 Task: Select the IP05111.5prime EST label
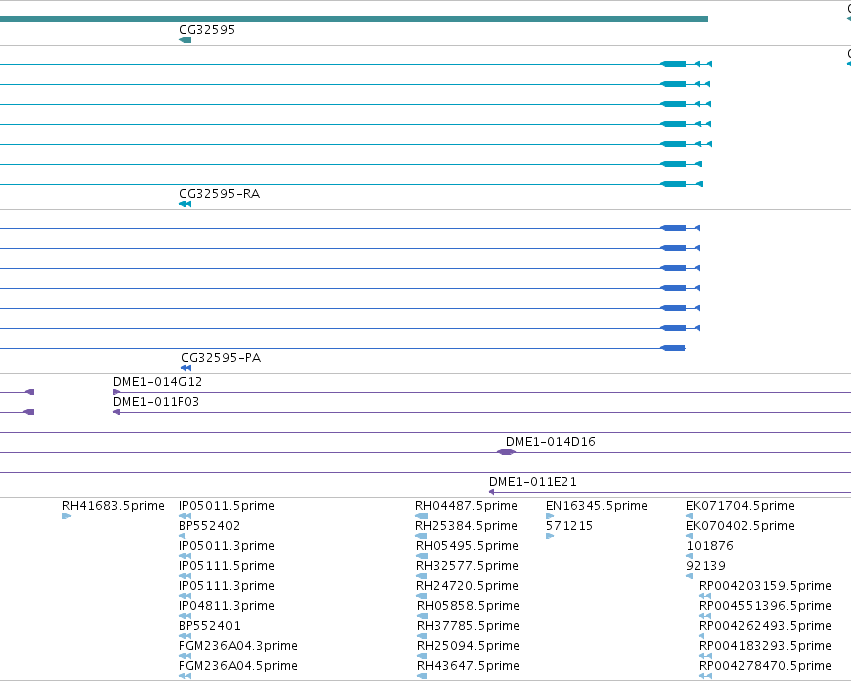click(226, 566)
